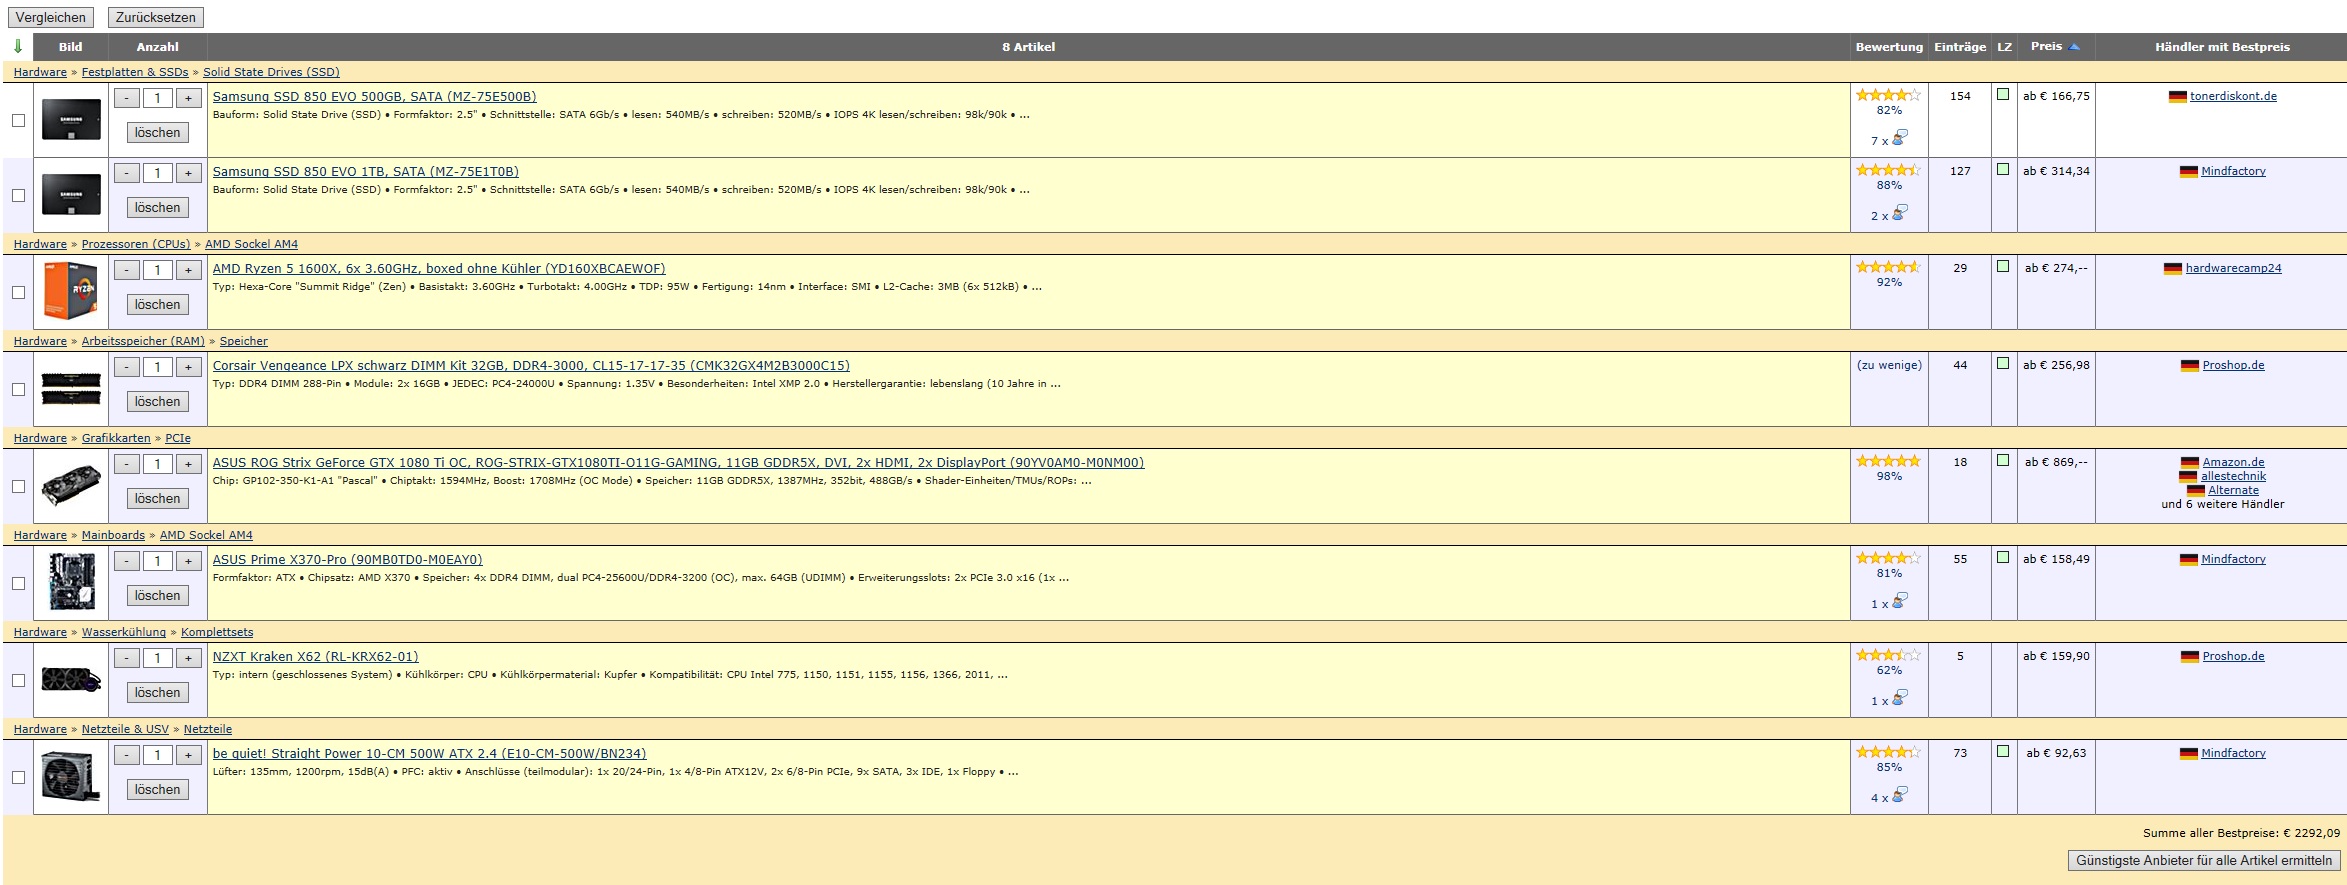
Task: Click German flag icon next to tonerdiskont.de
Action: (x=2177, y=97)
